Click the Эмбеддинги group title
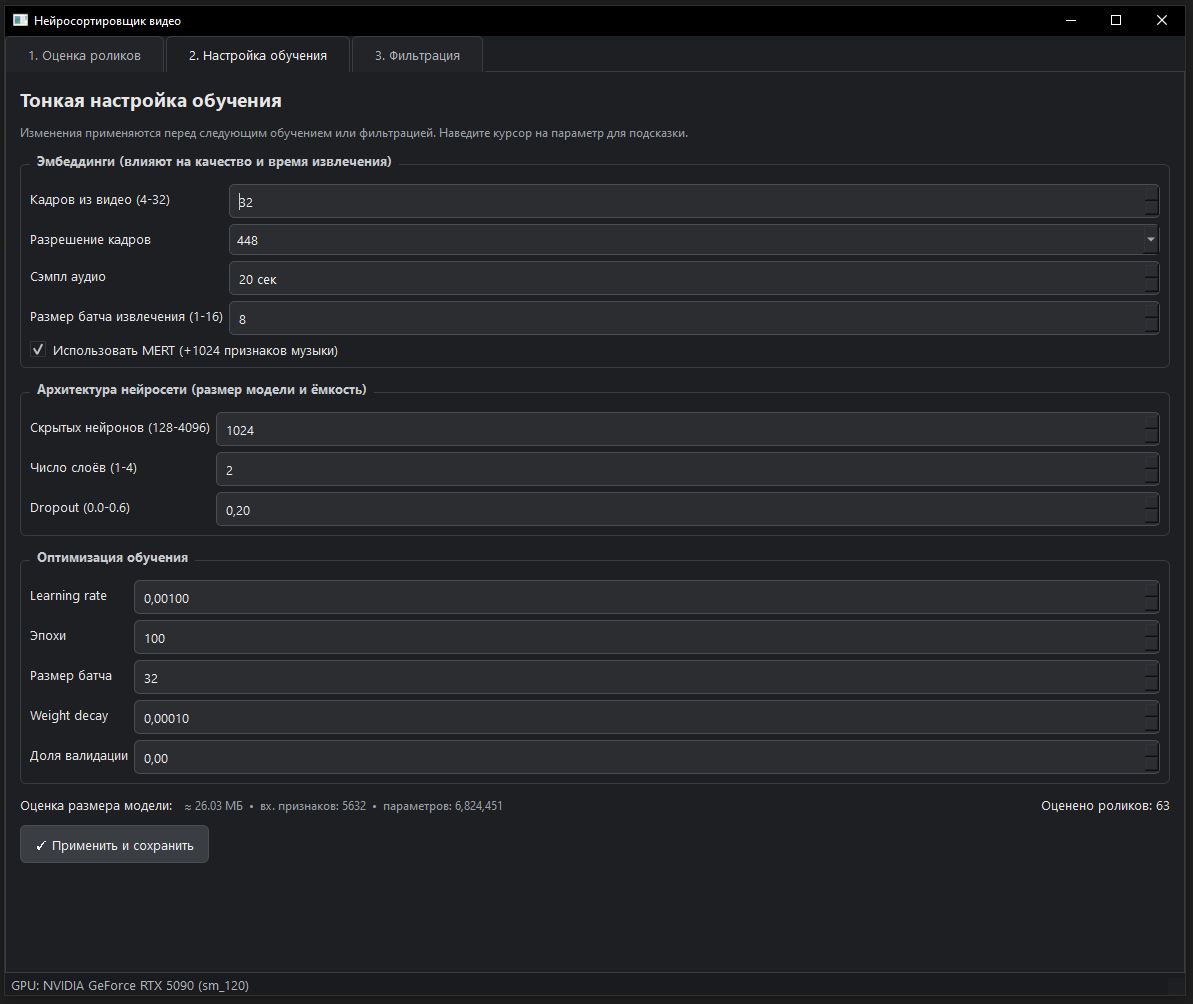This screenshot has height=1004, width=1193. point(214,161)
